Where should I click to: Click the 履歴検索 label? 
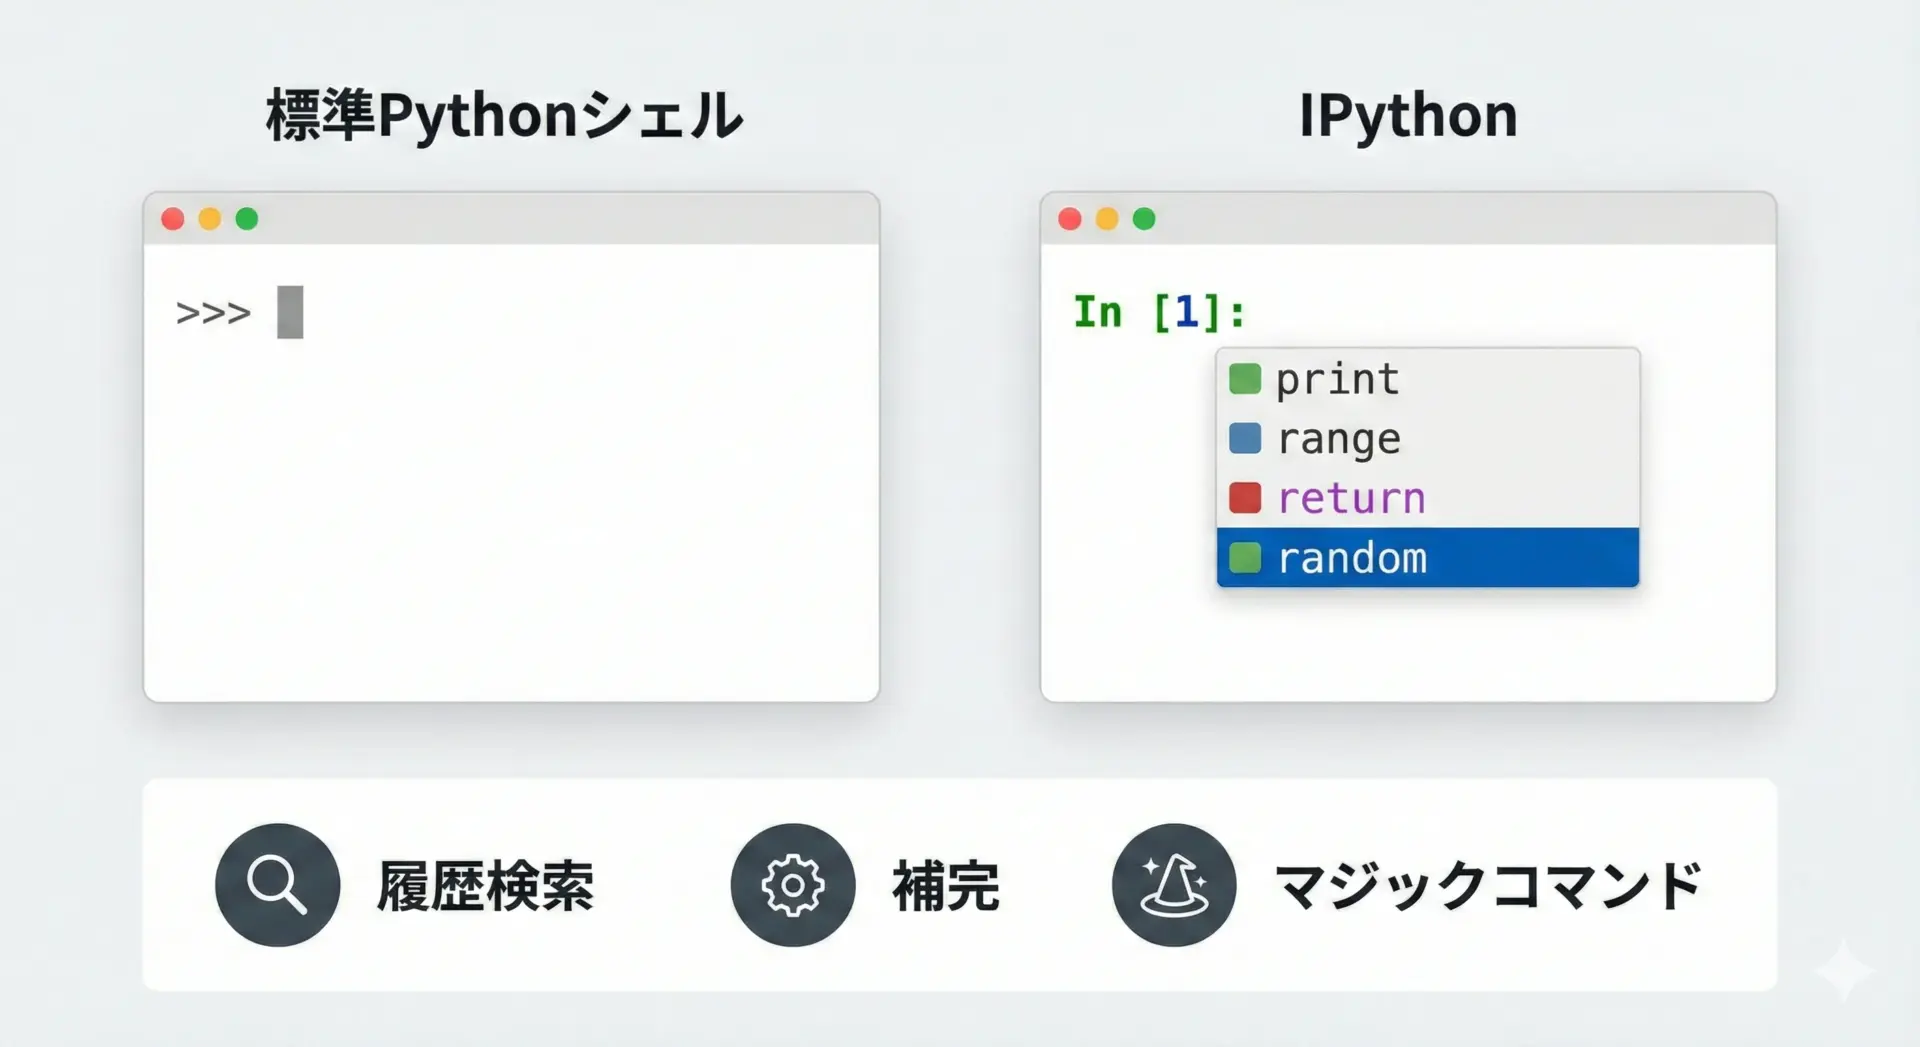[485, 886]
